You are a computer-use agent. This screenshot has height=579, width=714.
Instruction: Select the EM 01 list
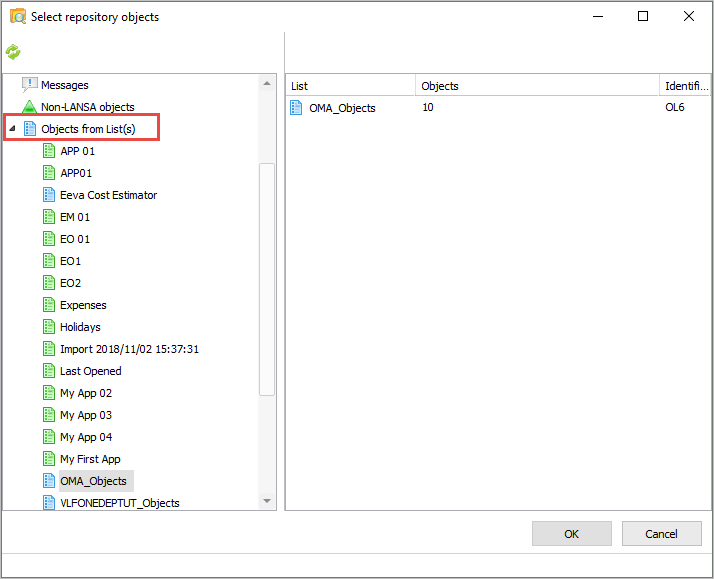tap(75, 217)
